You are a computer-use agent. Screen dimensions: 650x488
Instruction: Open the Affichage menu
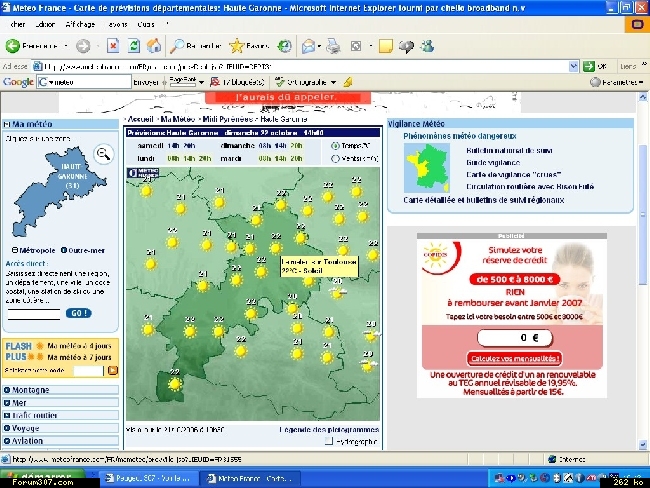[x=80, y=24]
